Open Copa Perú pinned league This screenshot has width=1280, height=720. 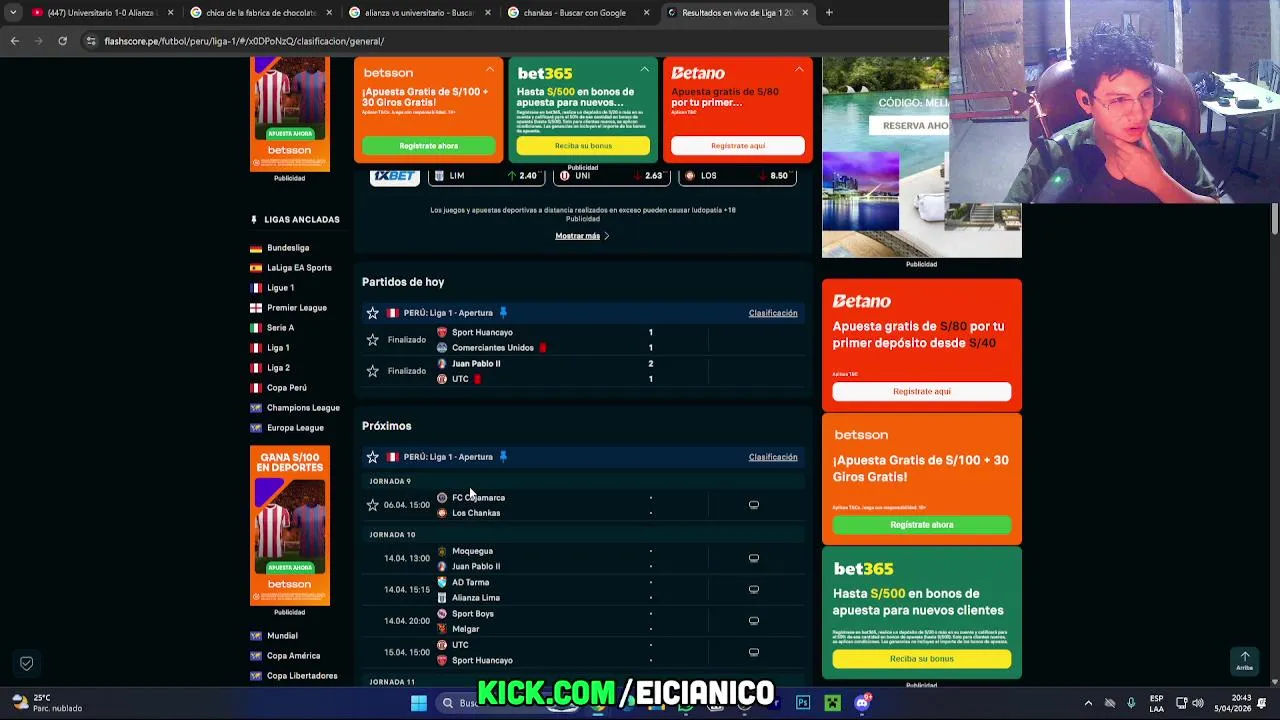pos(287,388)
